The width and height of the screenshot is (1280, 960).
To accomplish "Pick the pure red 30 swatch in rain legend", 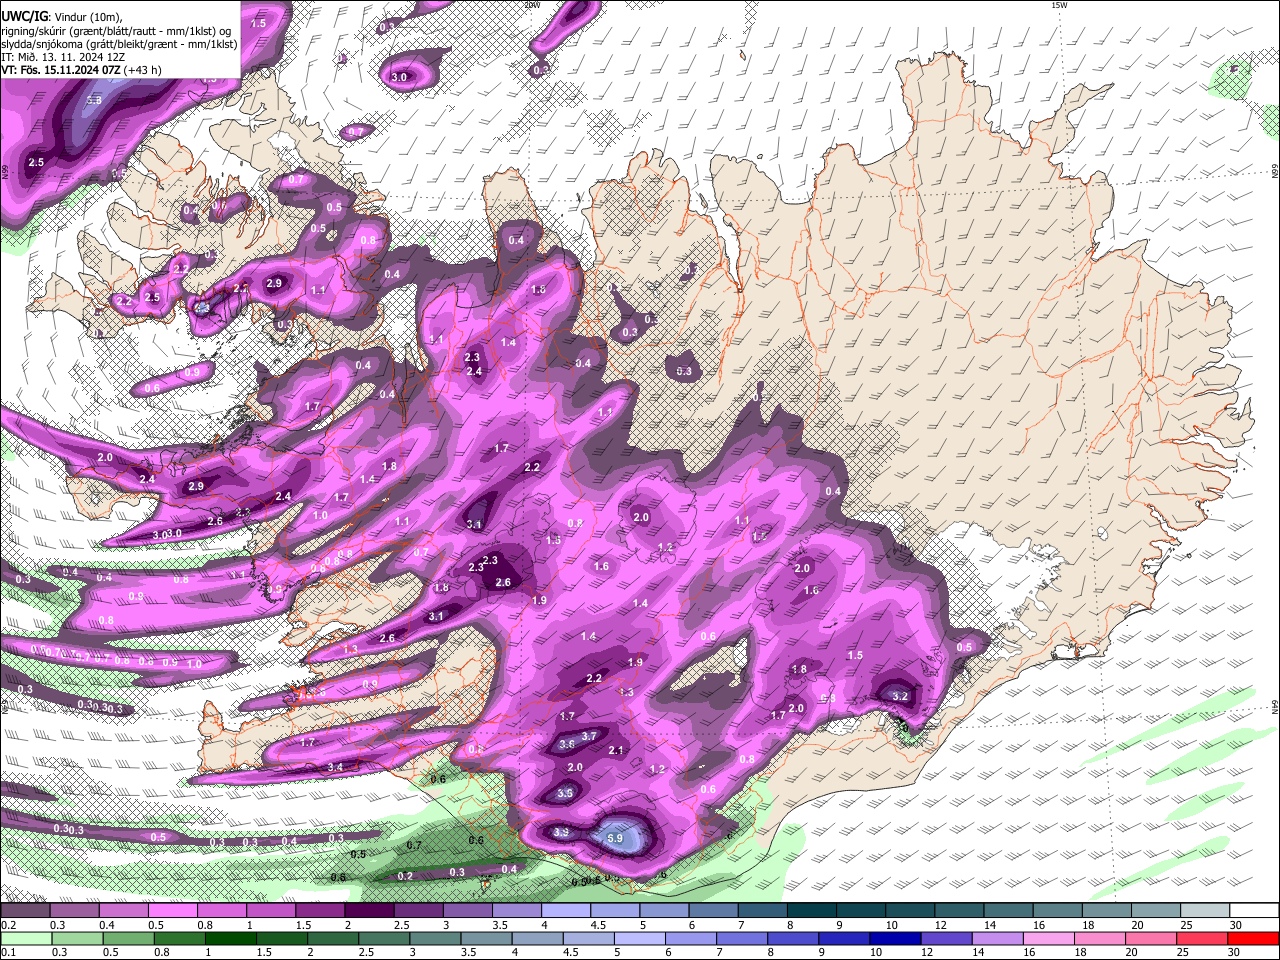I will [1253, 938].
